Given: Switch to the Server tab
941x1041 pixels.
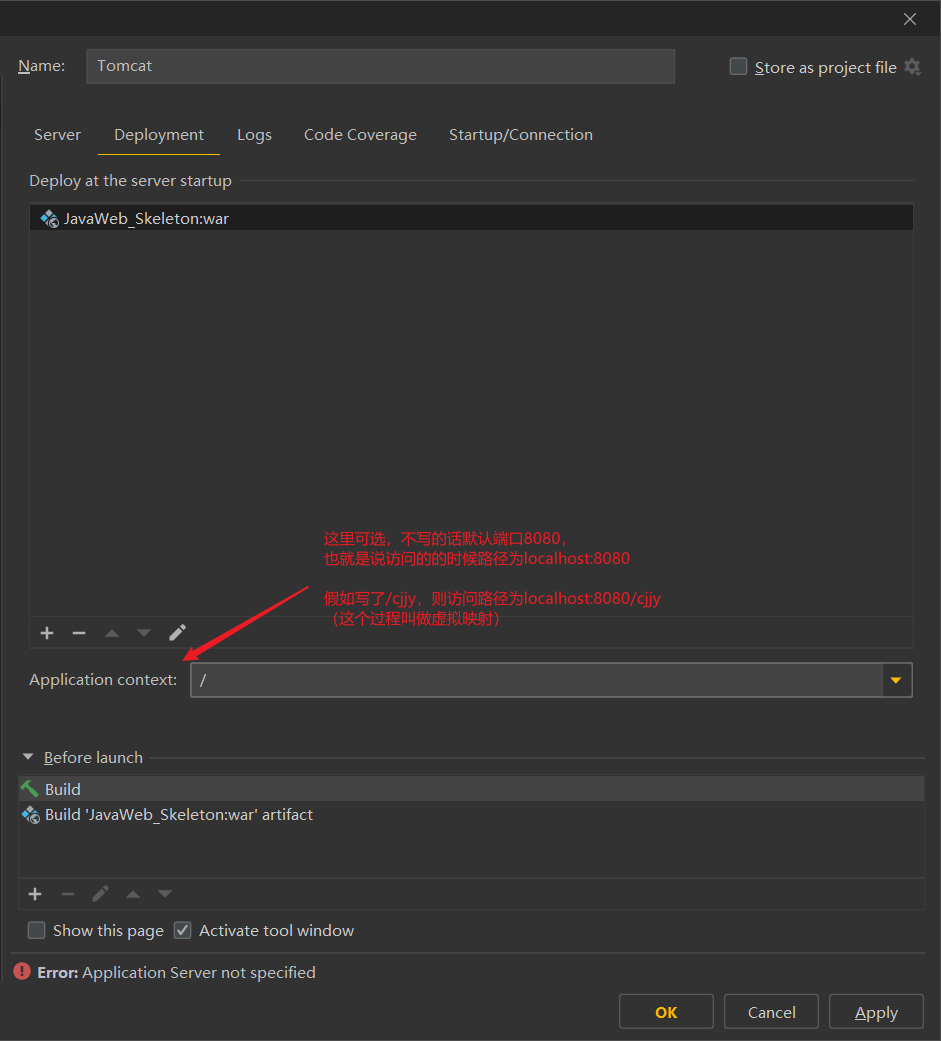Looking at the screenshot, I should (x=57, y=135).
